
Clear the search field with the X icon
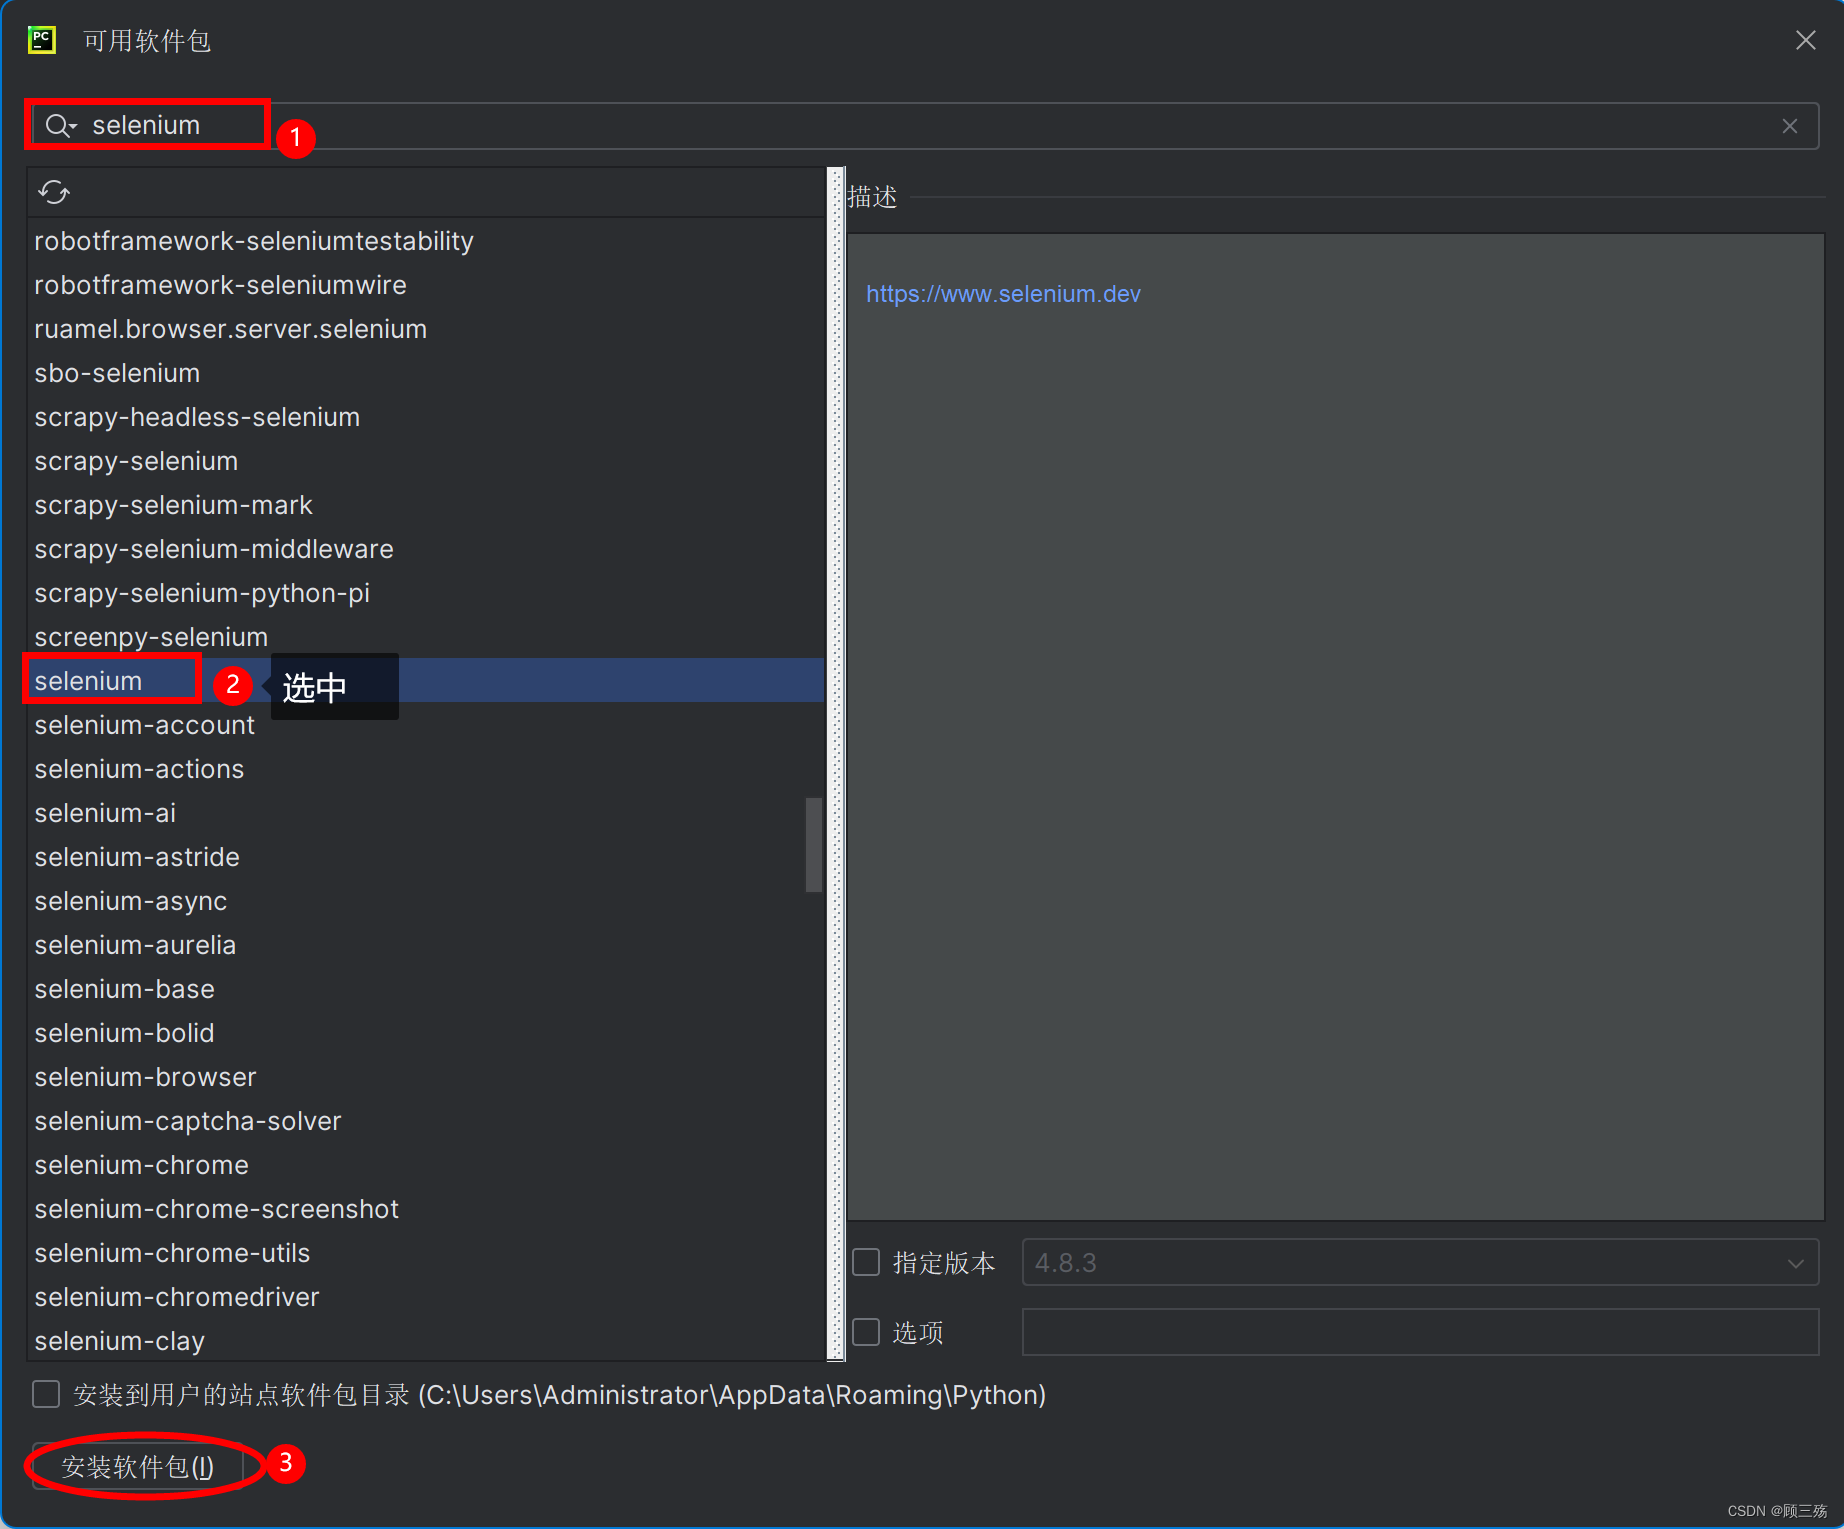point(1790,126)
